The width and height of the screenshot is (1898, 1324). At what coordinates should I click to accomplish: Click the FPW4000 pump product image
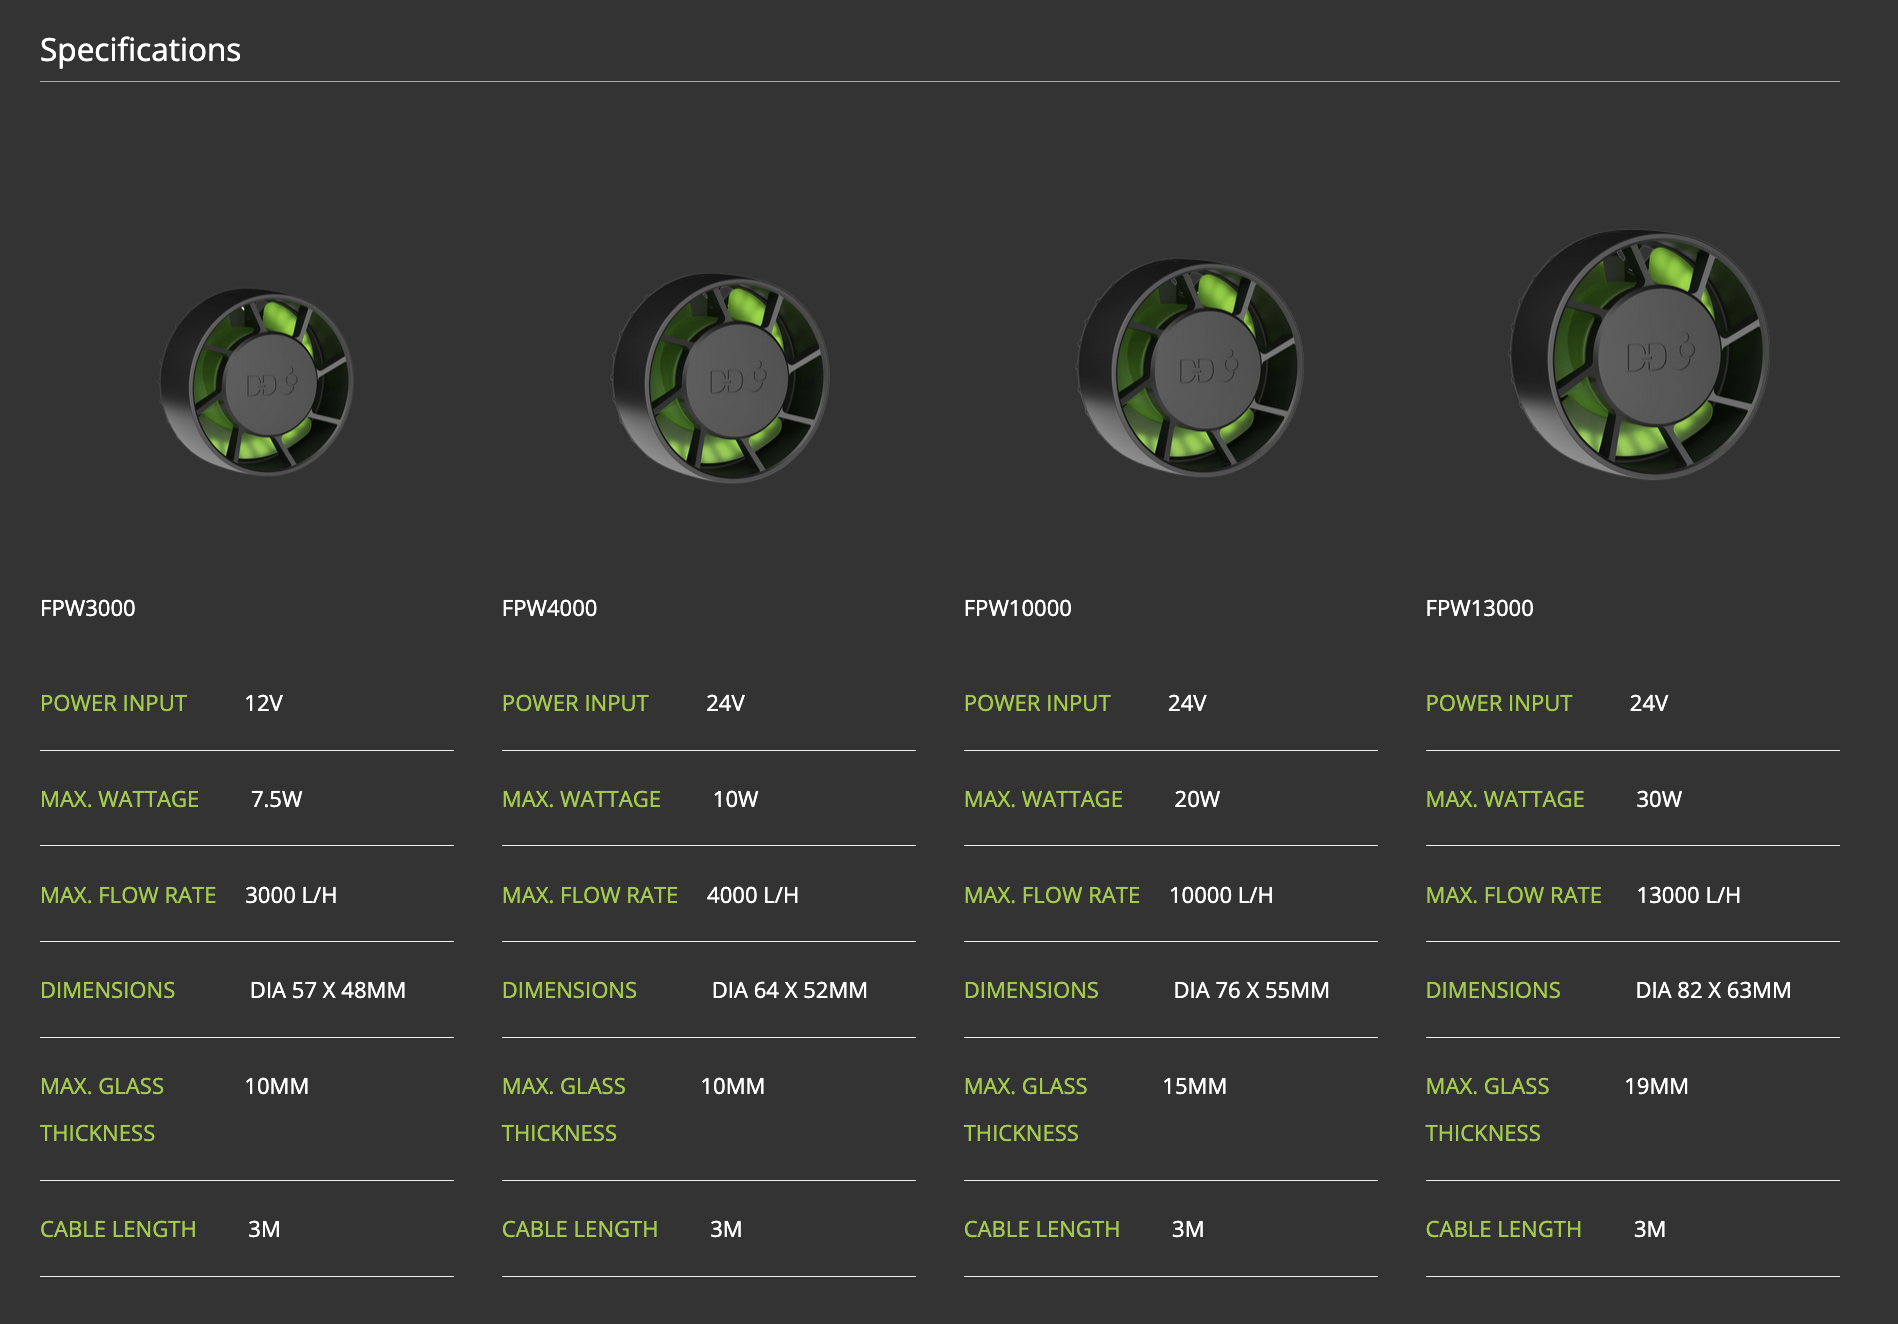point(720,378)
